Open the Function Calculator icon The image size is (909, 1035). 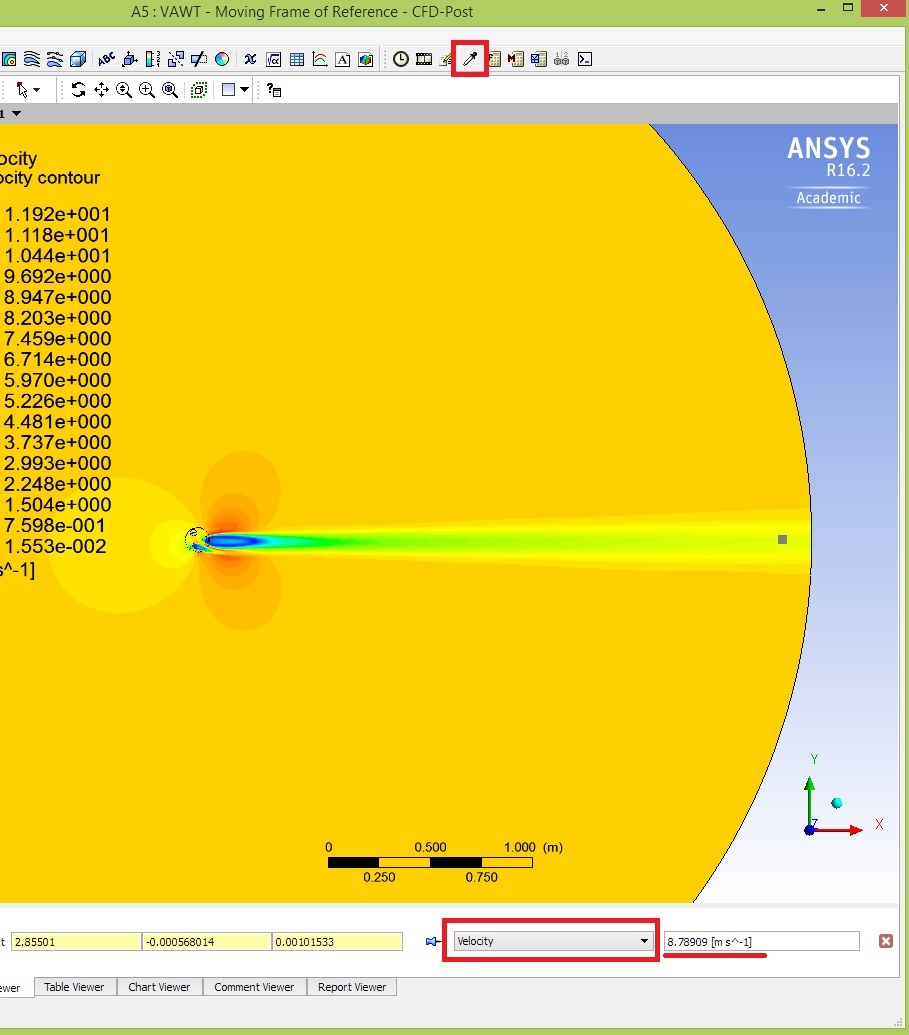pos(495,59)
